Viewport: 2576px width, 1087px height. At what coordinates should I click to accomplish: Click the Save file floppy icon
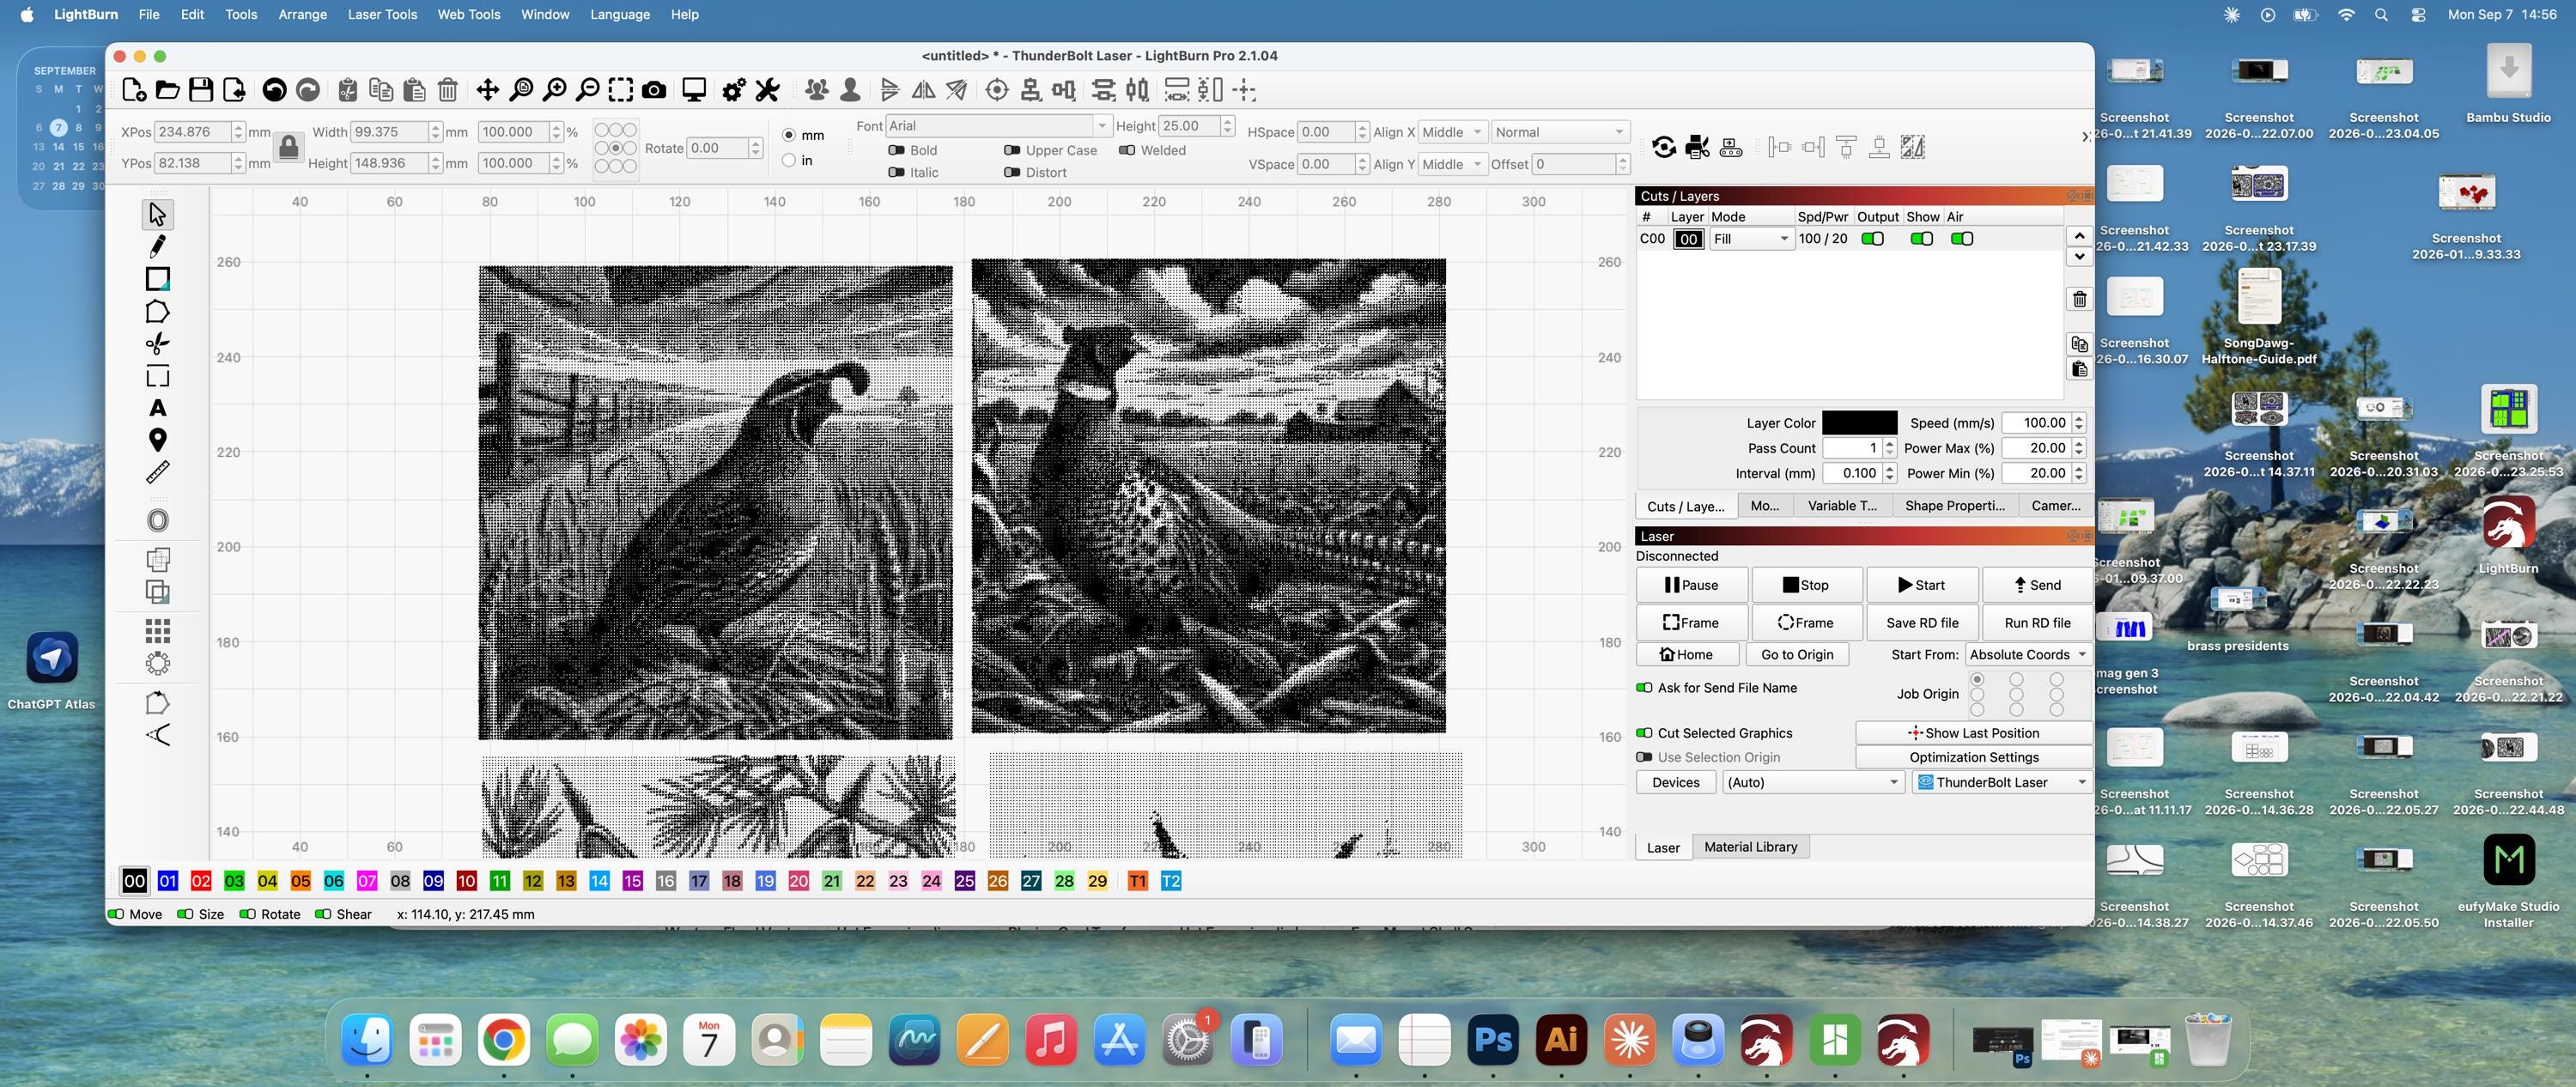point(201,90)
